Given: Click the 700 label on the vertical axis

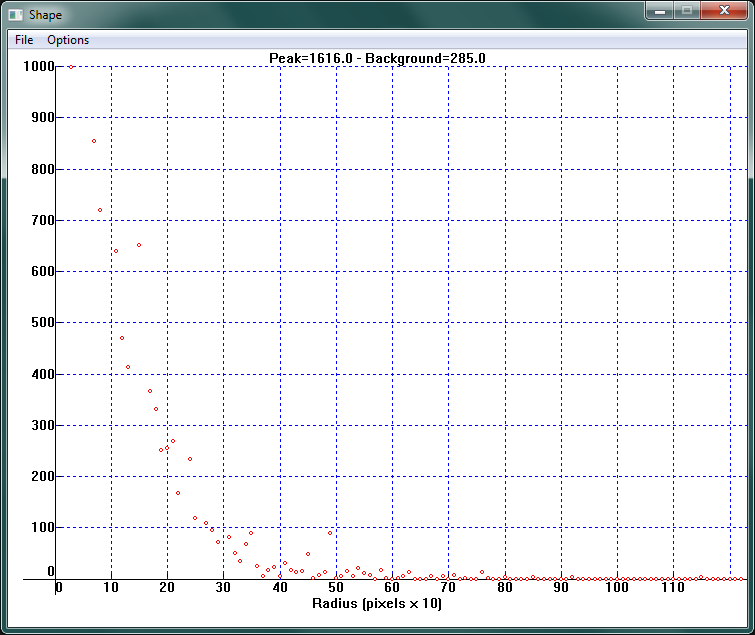Looking at the screenshot, I should point(42,220).
